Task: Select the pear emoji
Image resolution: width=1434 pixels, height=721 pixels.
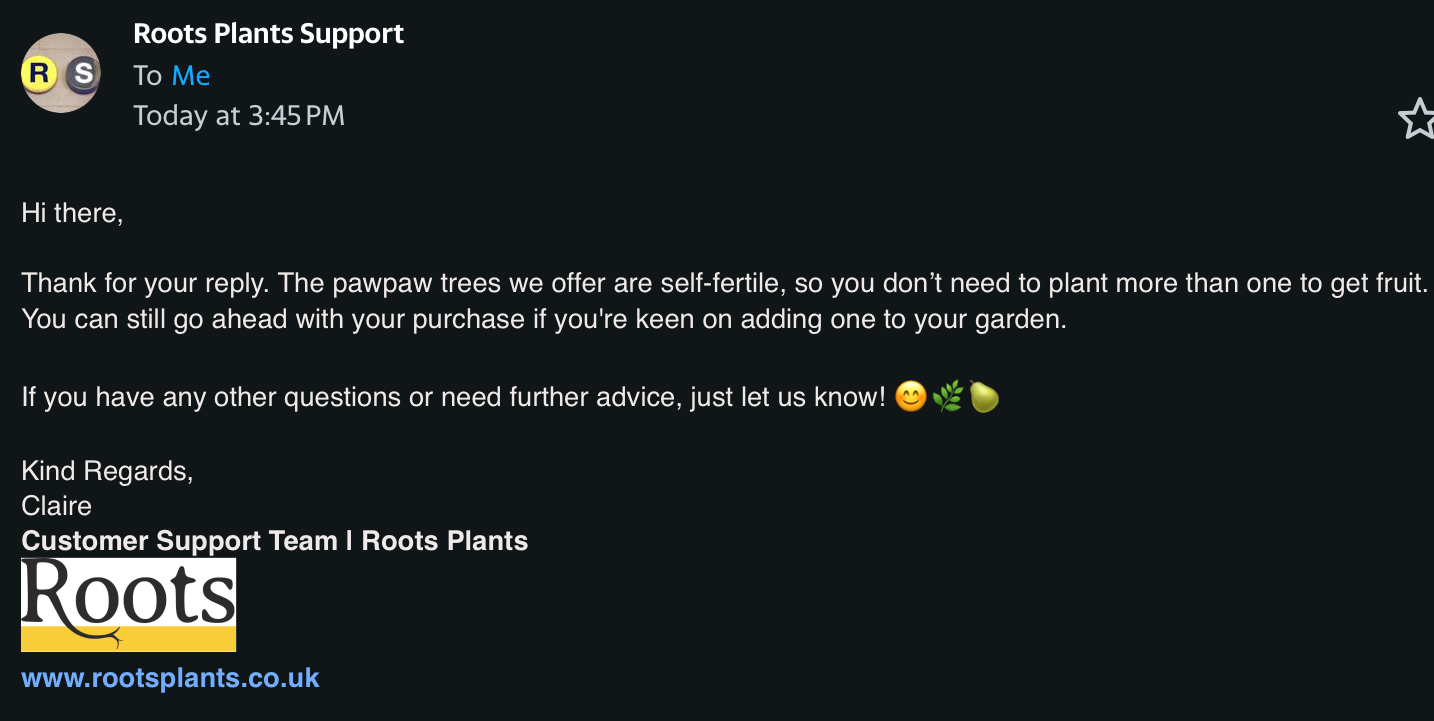Action: point(983,398)
